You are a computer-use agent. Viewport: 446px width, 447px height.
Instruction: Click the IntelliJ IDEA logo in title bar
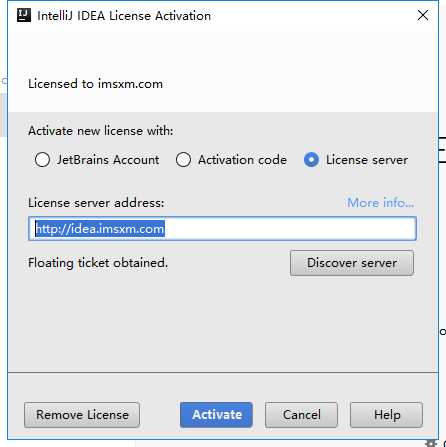[24, 15]
